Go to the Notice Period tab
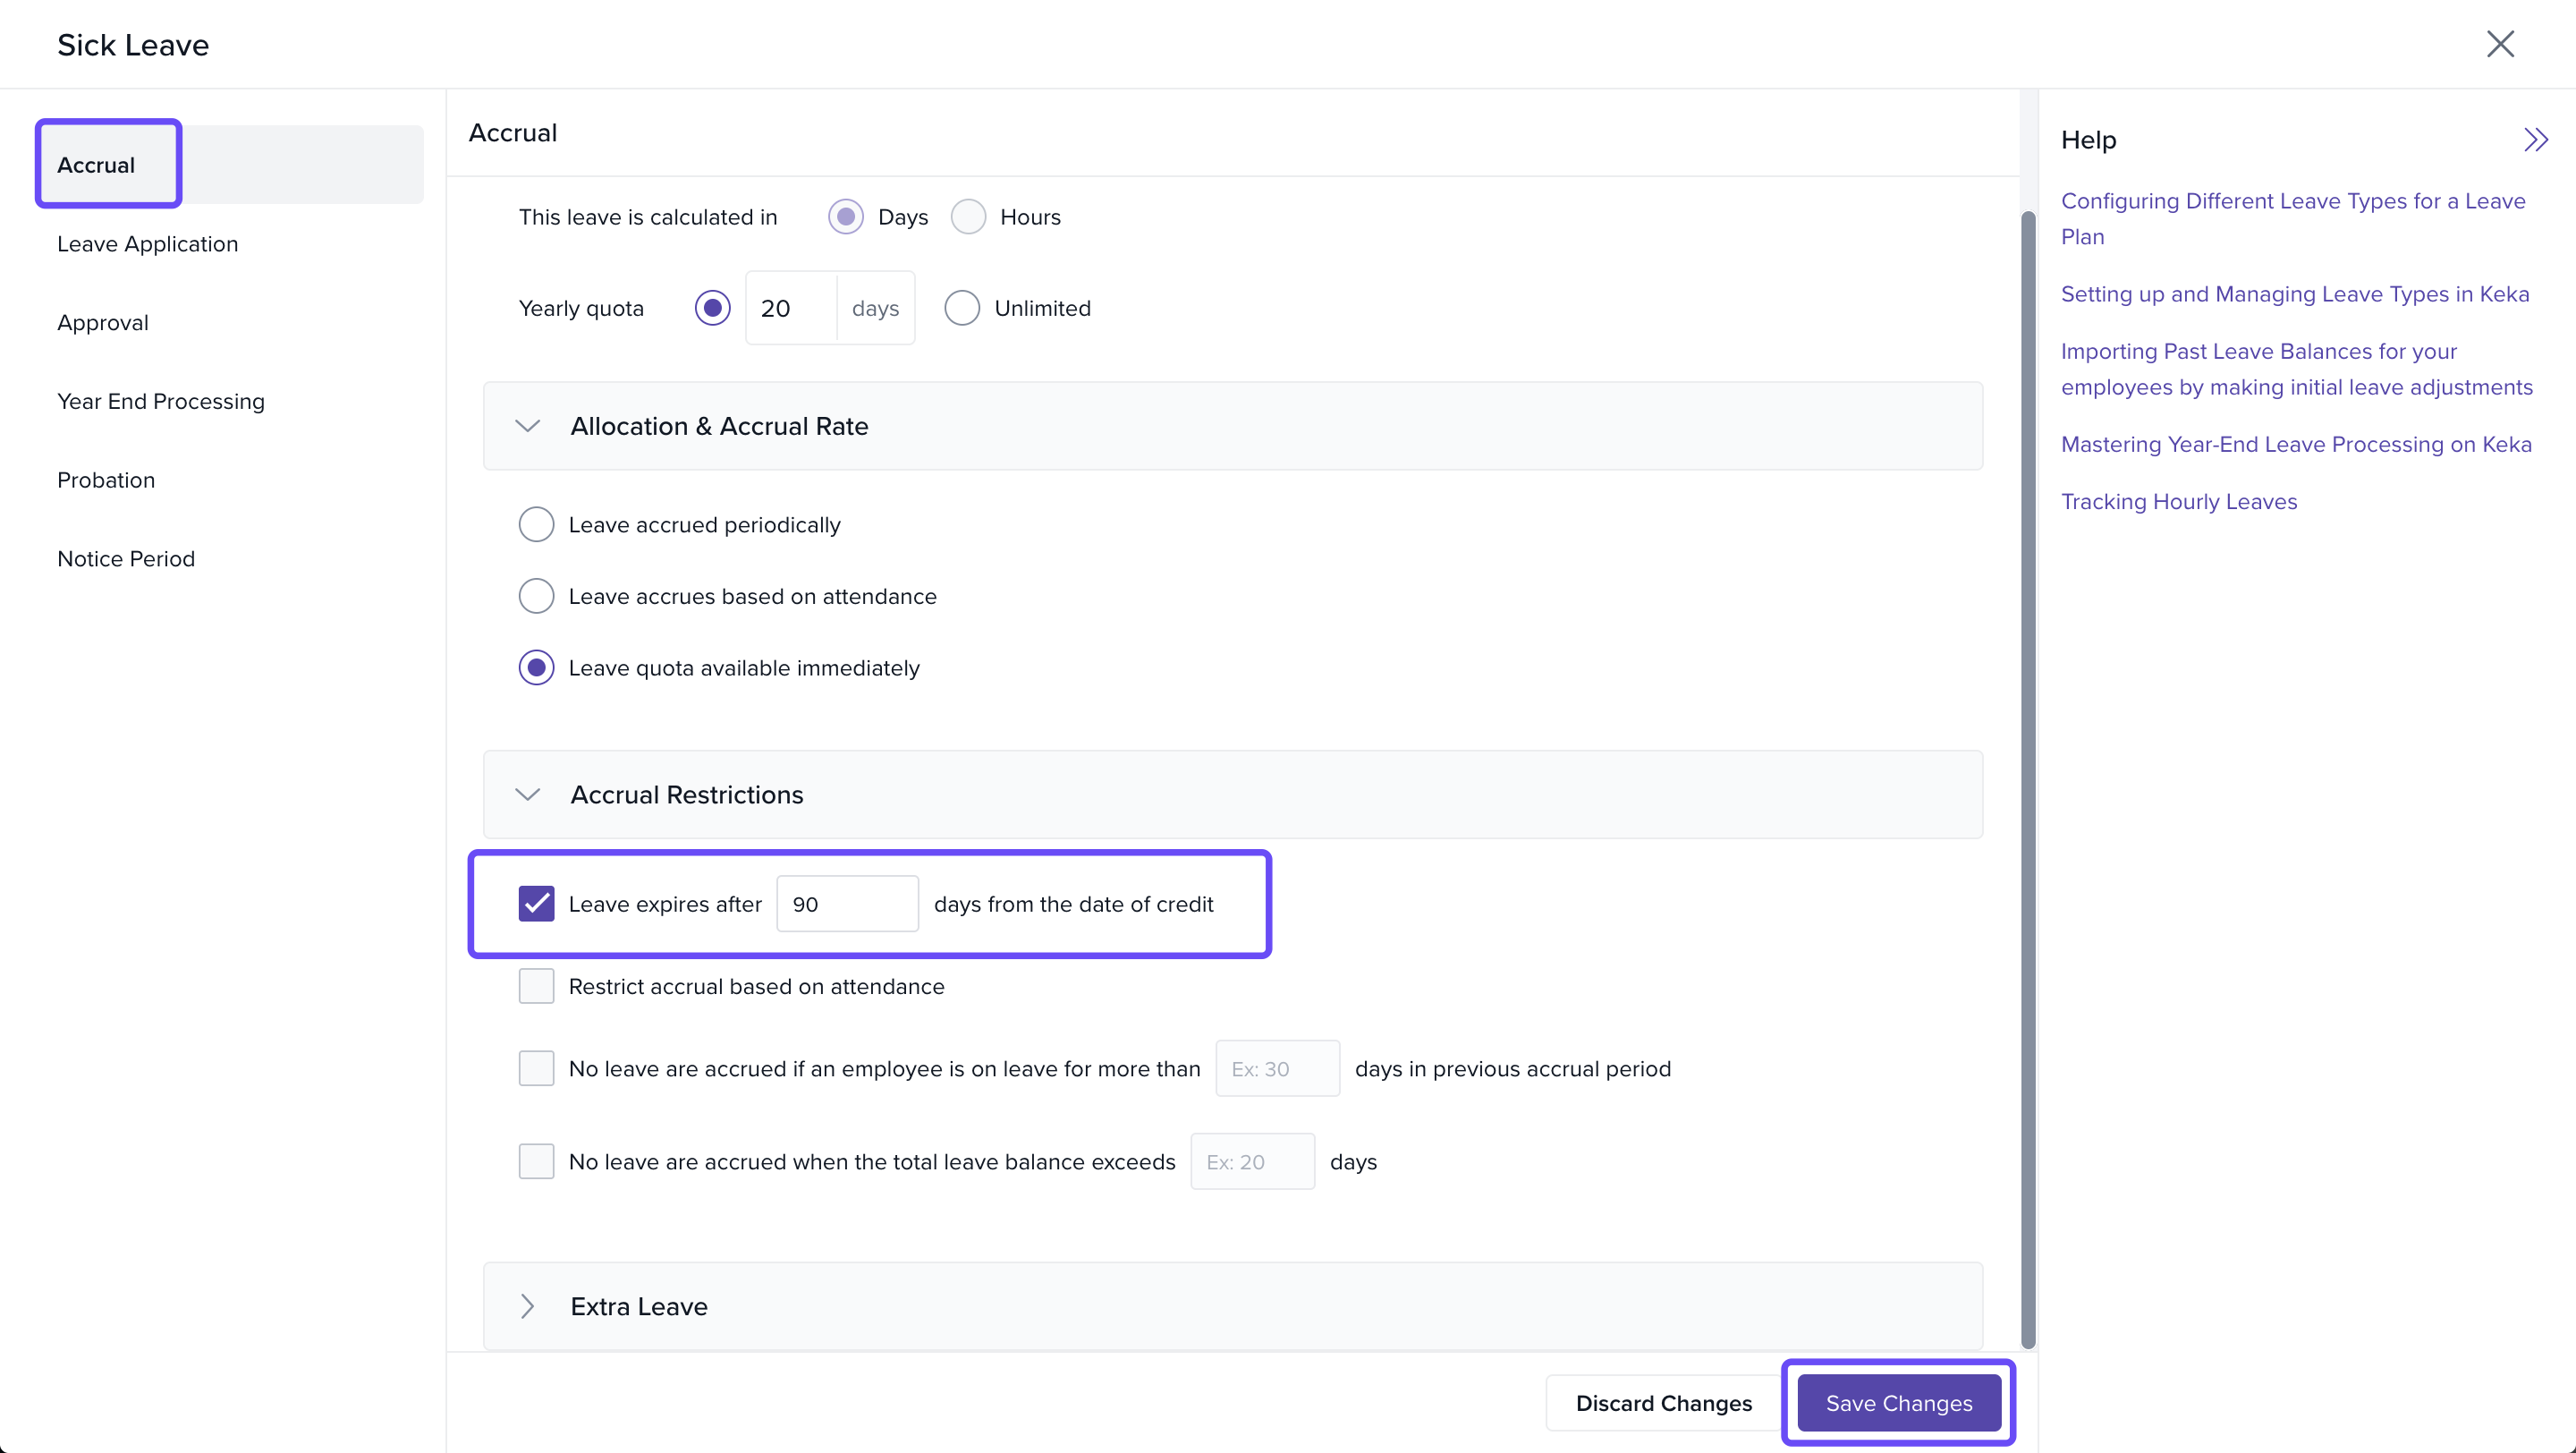 point(126,559)
